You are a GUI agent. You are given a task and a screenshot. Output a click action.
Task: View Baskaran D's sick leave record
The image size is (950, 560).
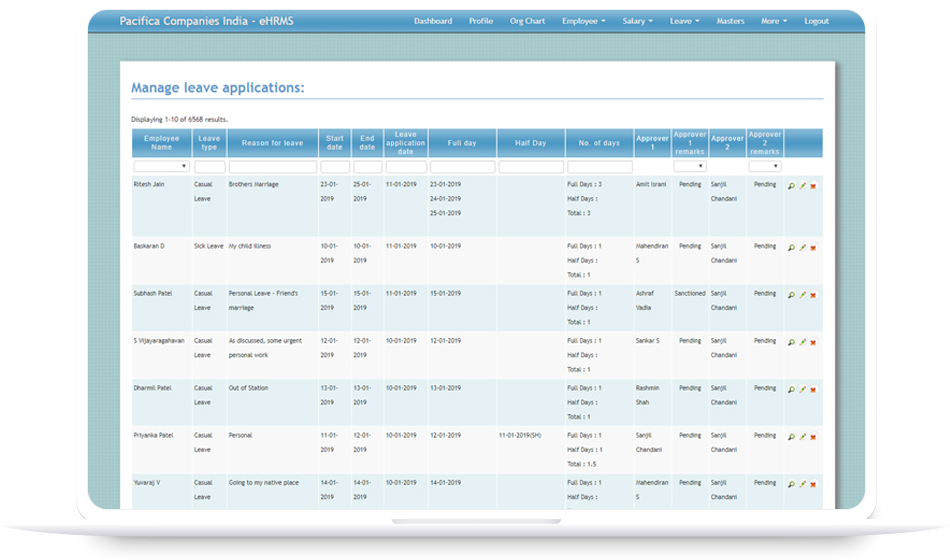click(791, 247)
